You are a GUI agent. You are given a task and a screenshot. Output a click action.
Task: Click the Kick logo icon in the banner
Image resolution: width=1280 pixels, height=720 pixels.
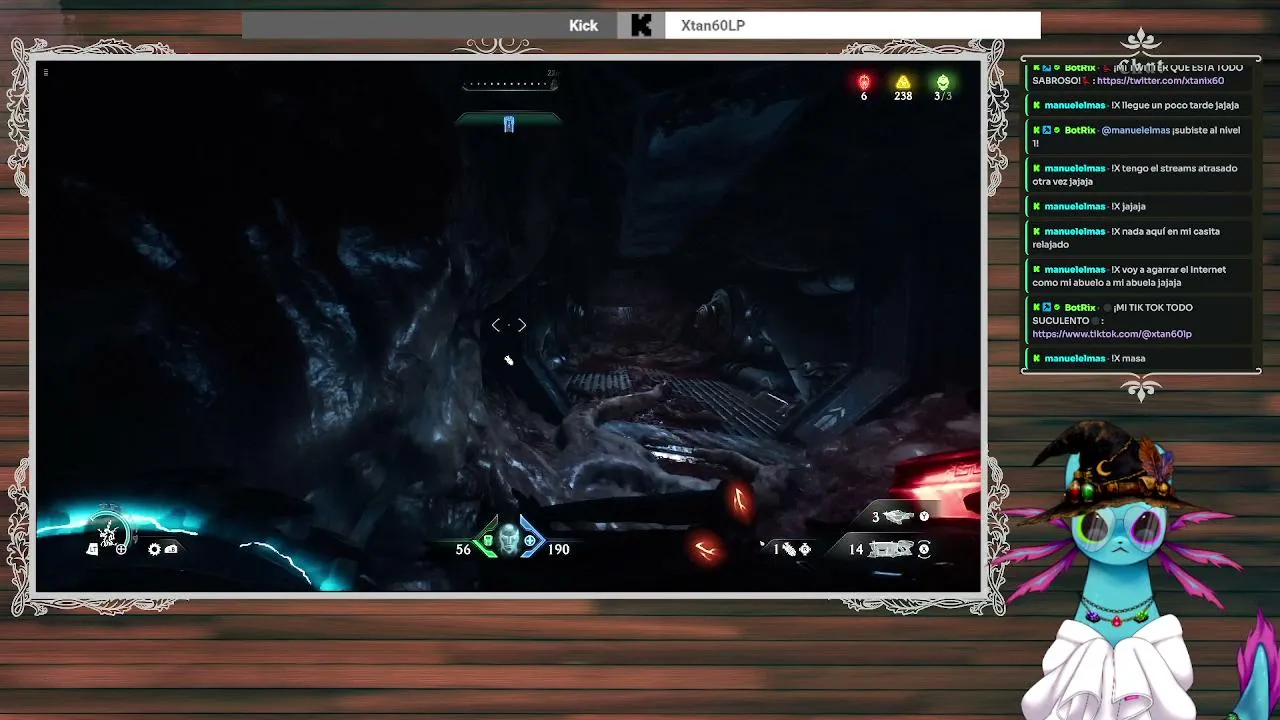tap(641, 25)
